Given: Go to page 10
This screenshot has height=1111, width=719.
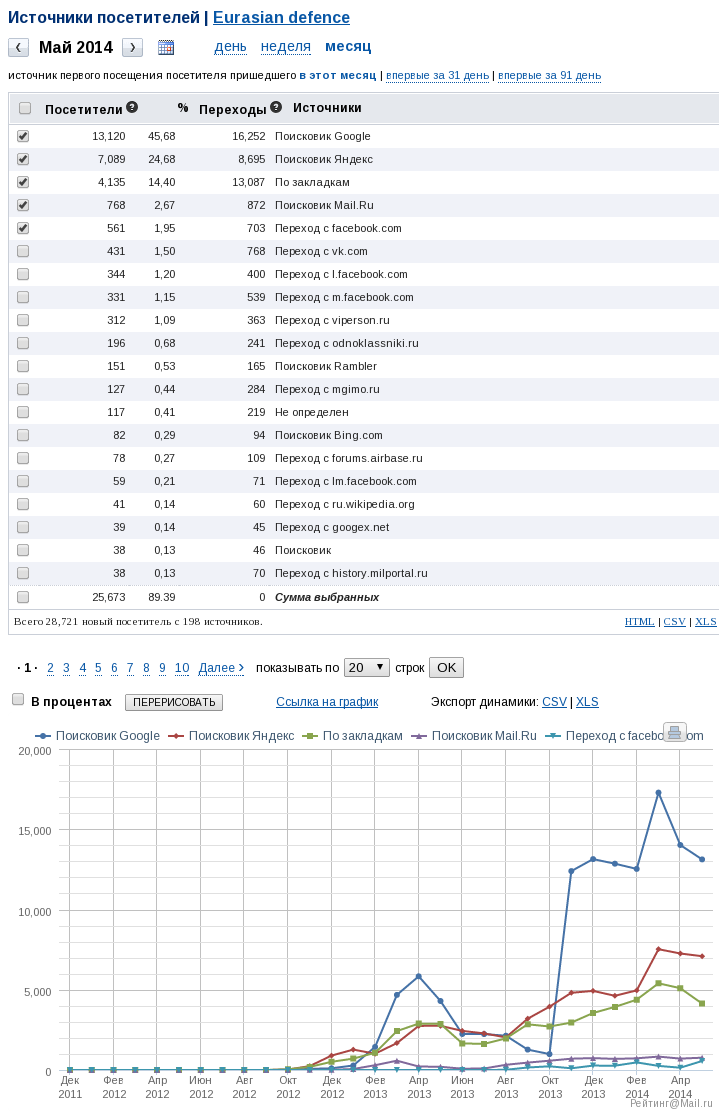Looking at the screenshot, I should click(x=182, y=667).
